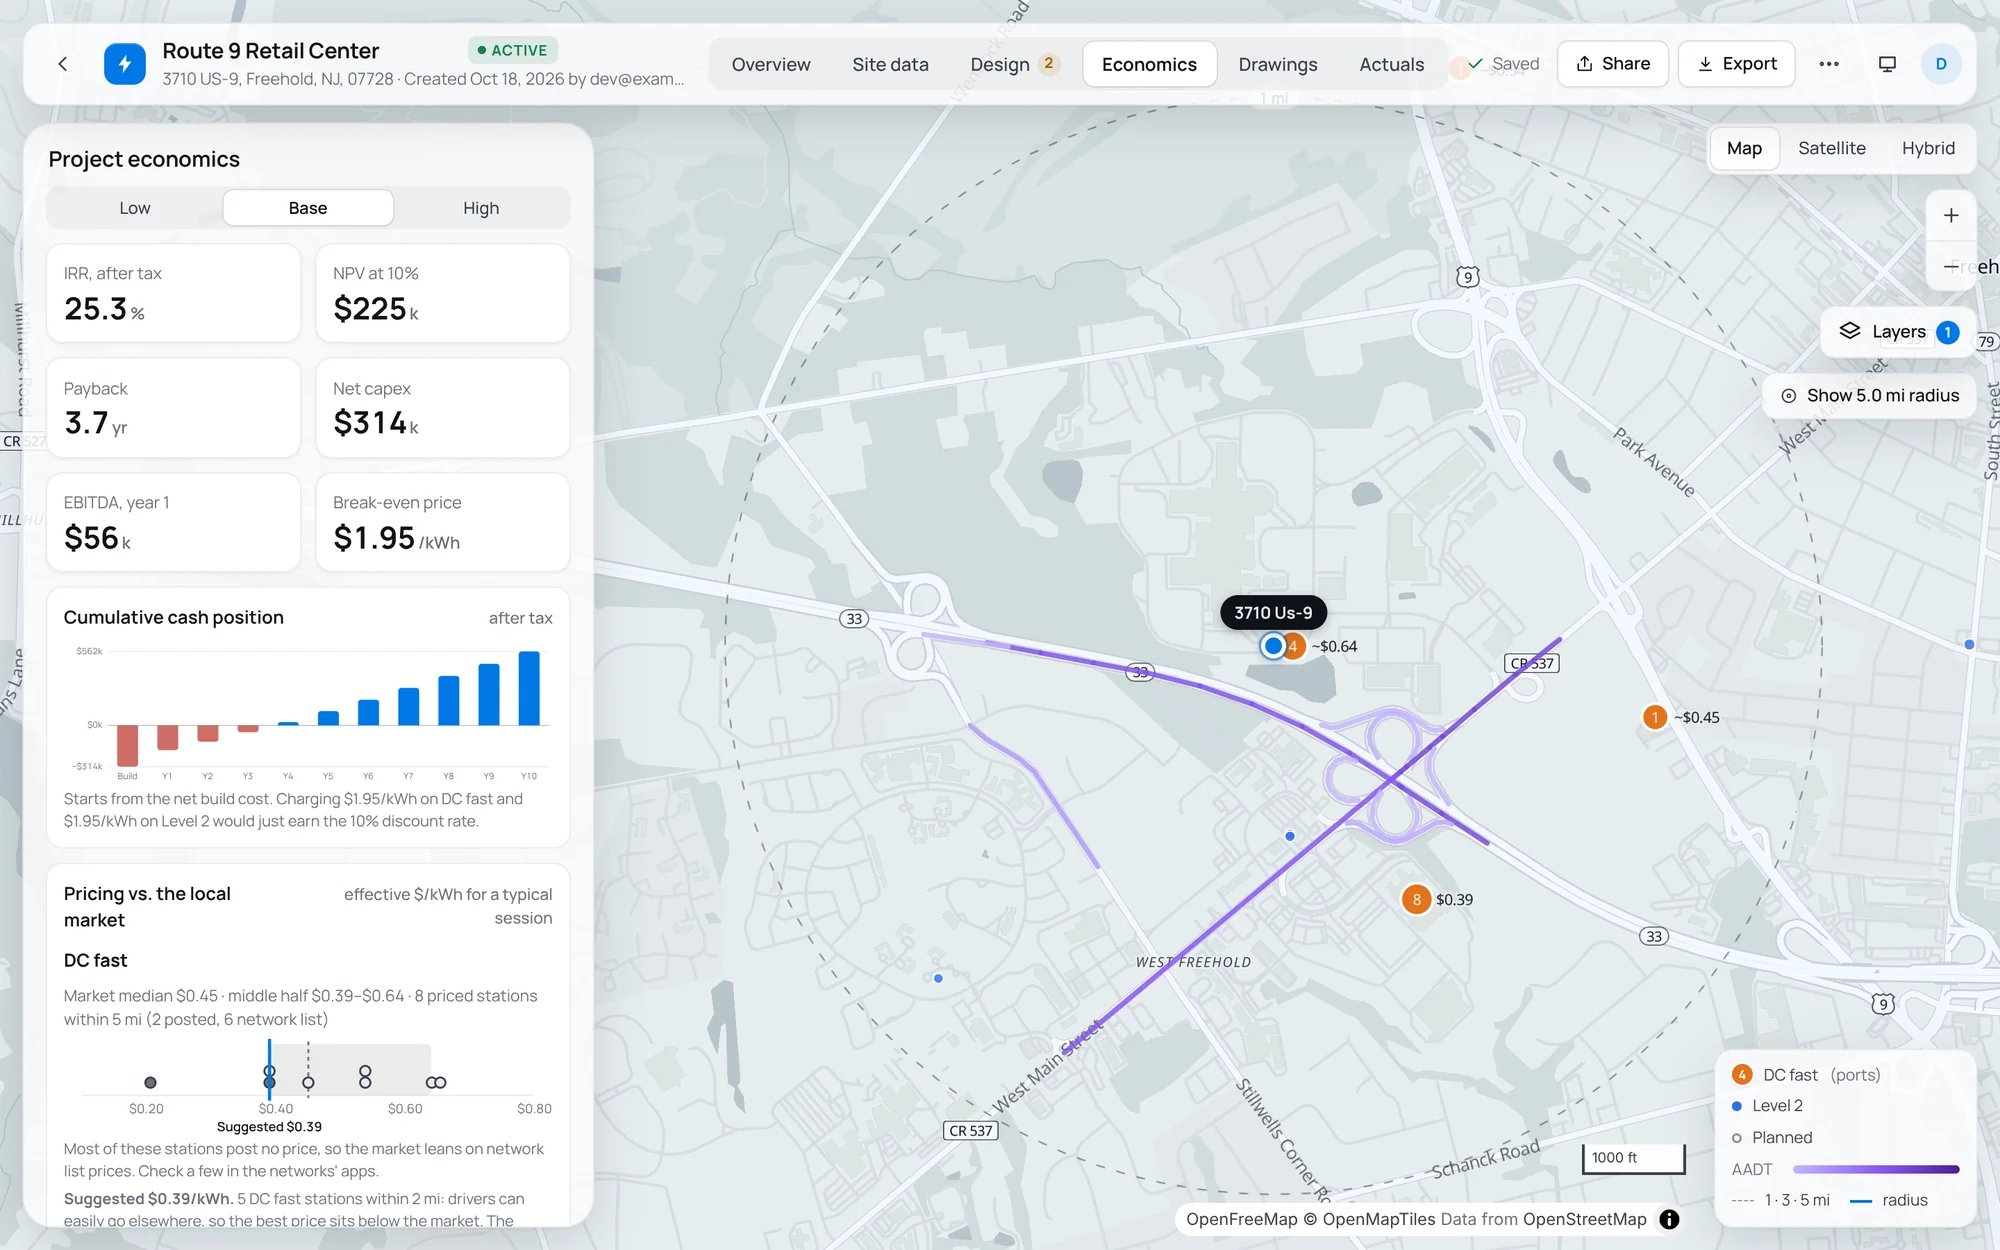This screenshot has width=2000, height=1250.
Task: Open the Layers panel
Action: coord(1898,332)
